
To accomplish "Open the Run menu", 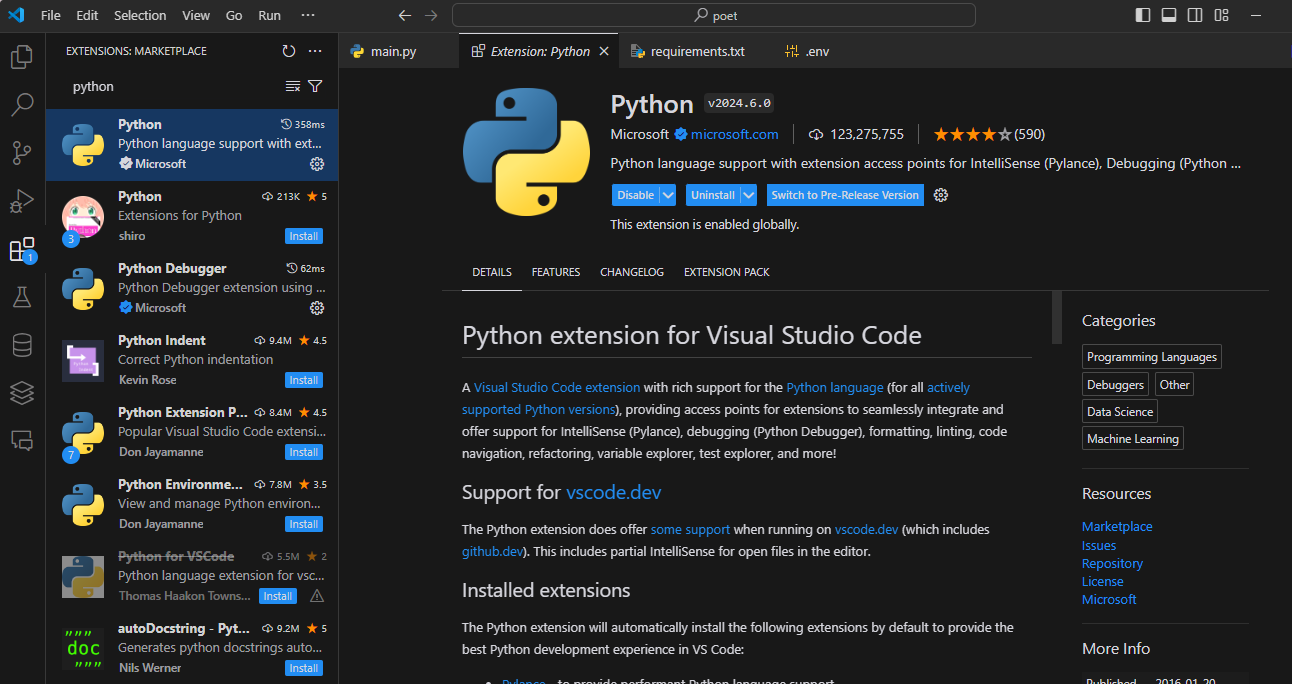I will [x=269, y=15].
